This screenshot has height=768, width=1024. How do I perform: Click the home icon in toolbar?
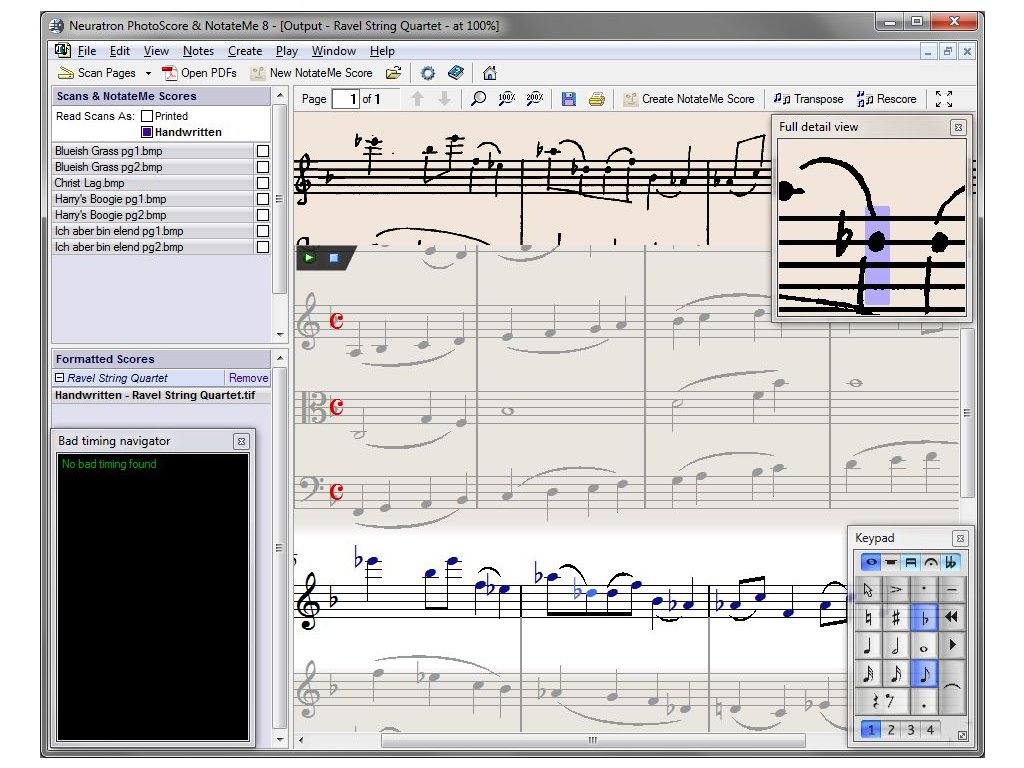pos(490,73)
